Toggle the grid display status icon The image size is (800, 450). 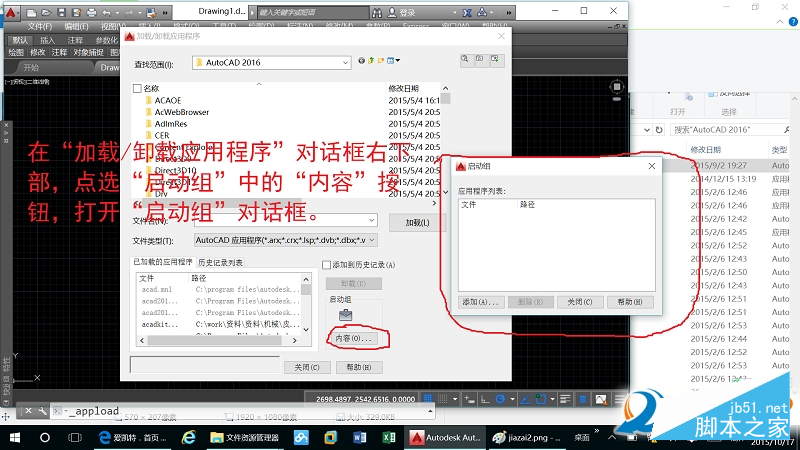point(428,399)
